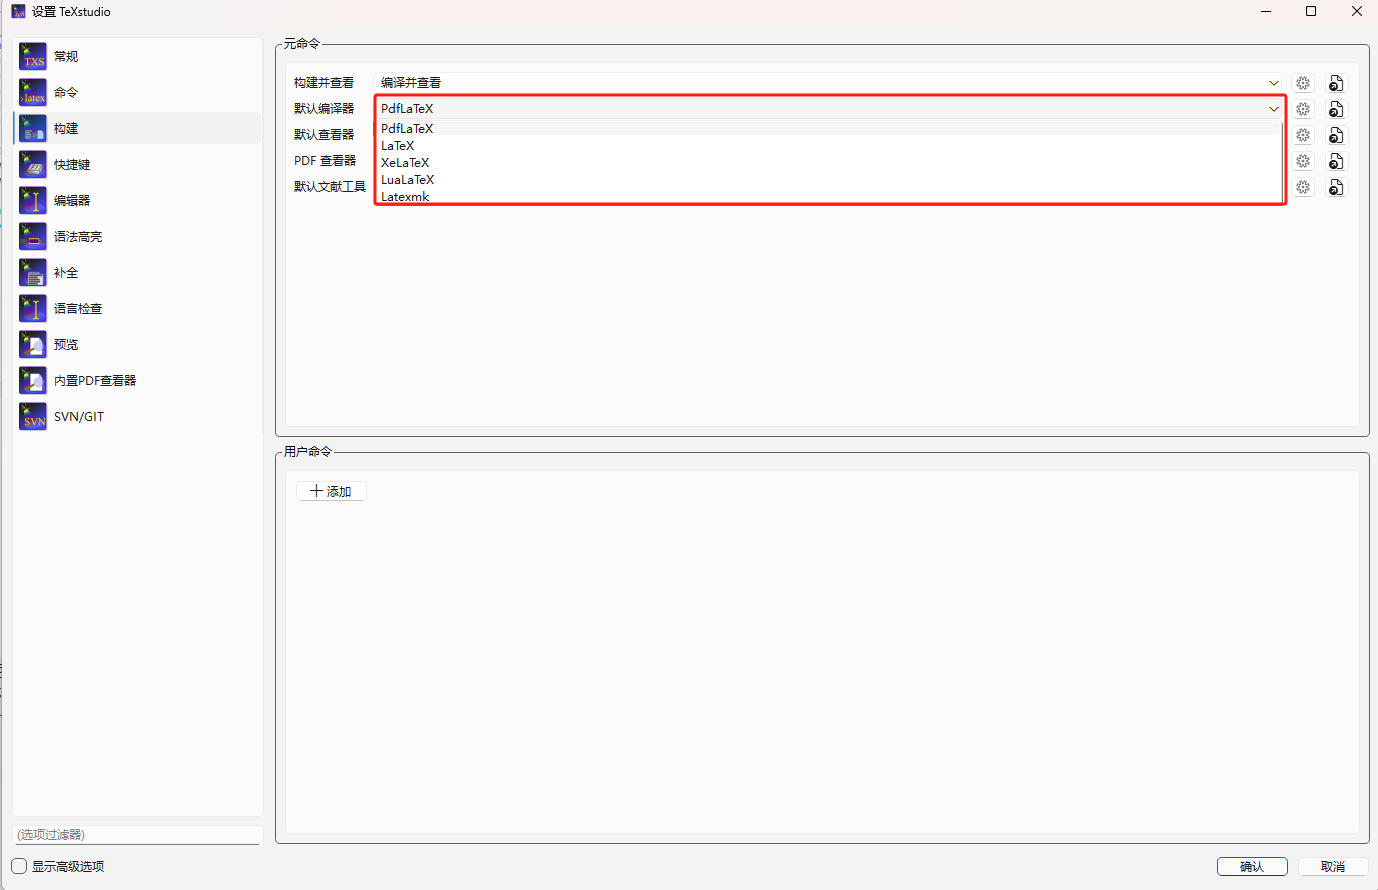Viewport: 1378px width, 890px height.
Task: Maximize the 设置 TeXstudio window
Action: (x=1311, y=11)
